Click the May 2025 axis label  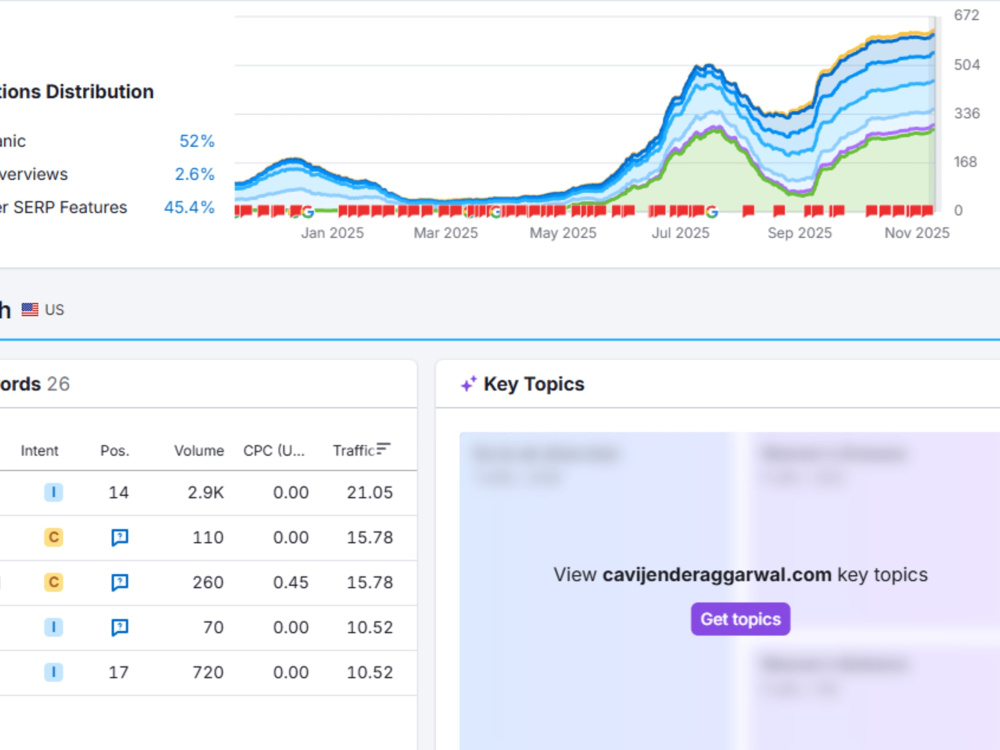[563, 233]
